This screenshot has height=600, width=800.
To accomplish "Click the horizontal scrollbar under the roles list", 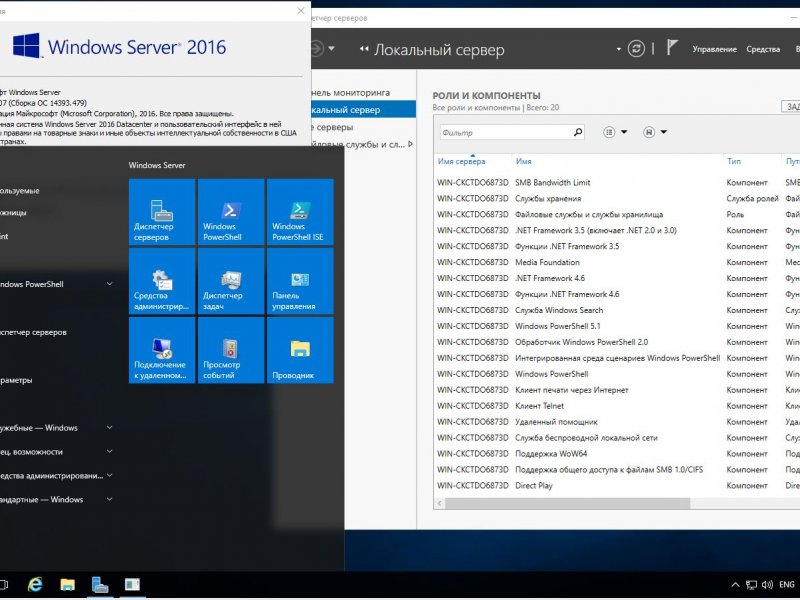I will [x=567, y=504].
